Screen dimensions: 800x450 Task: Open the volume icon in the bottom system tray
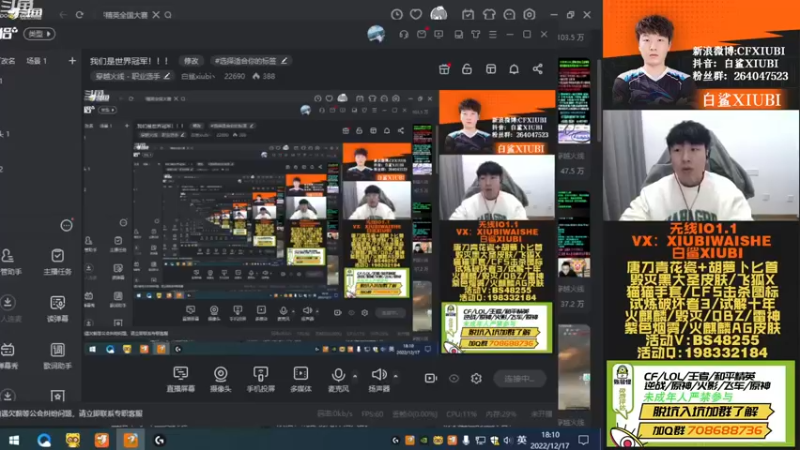pos(508,440)
